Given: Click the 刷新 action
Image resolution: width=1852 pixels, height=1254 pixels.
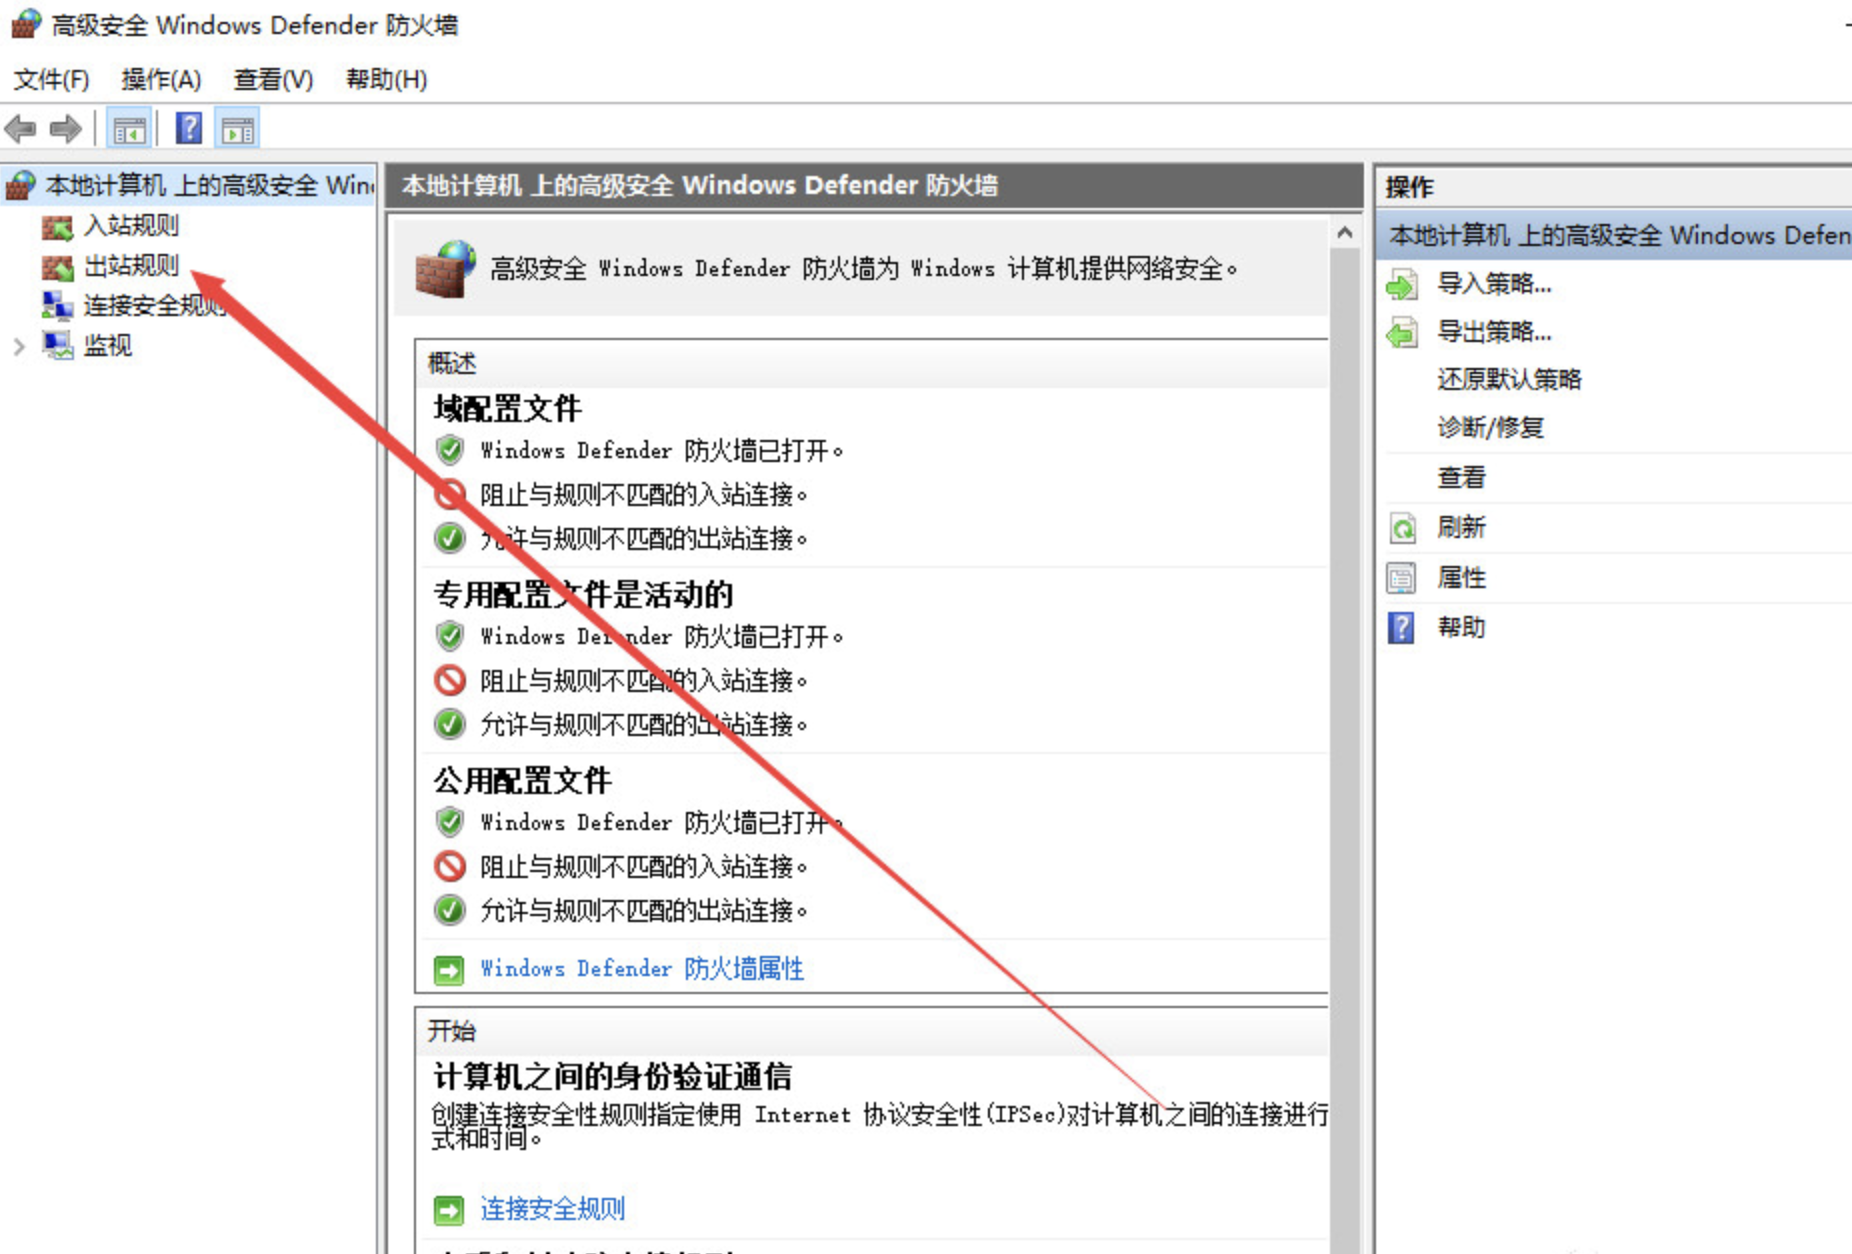Looking at the screenshot, I should coord(1461,527).
